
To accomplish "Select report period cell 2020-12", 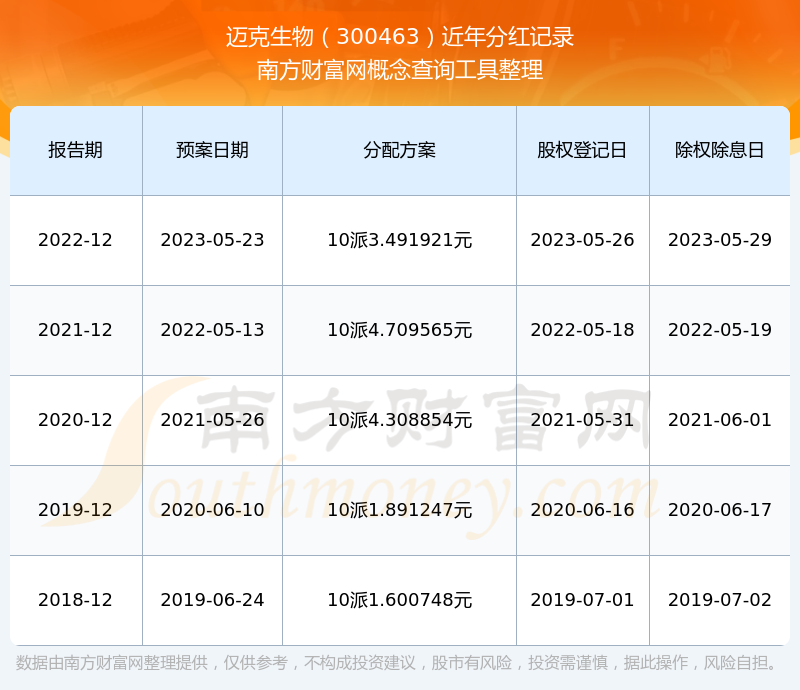I will (x=76, y=420).
